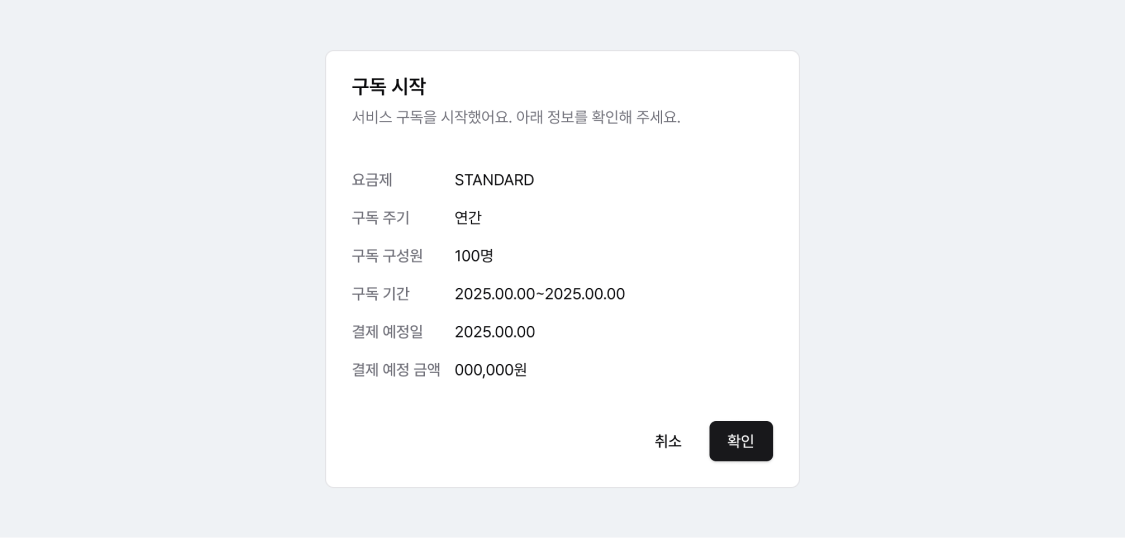Select the 결제 예정일 date value

click(x=495, y=332)
